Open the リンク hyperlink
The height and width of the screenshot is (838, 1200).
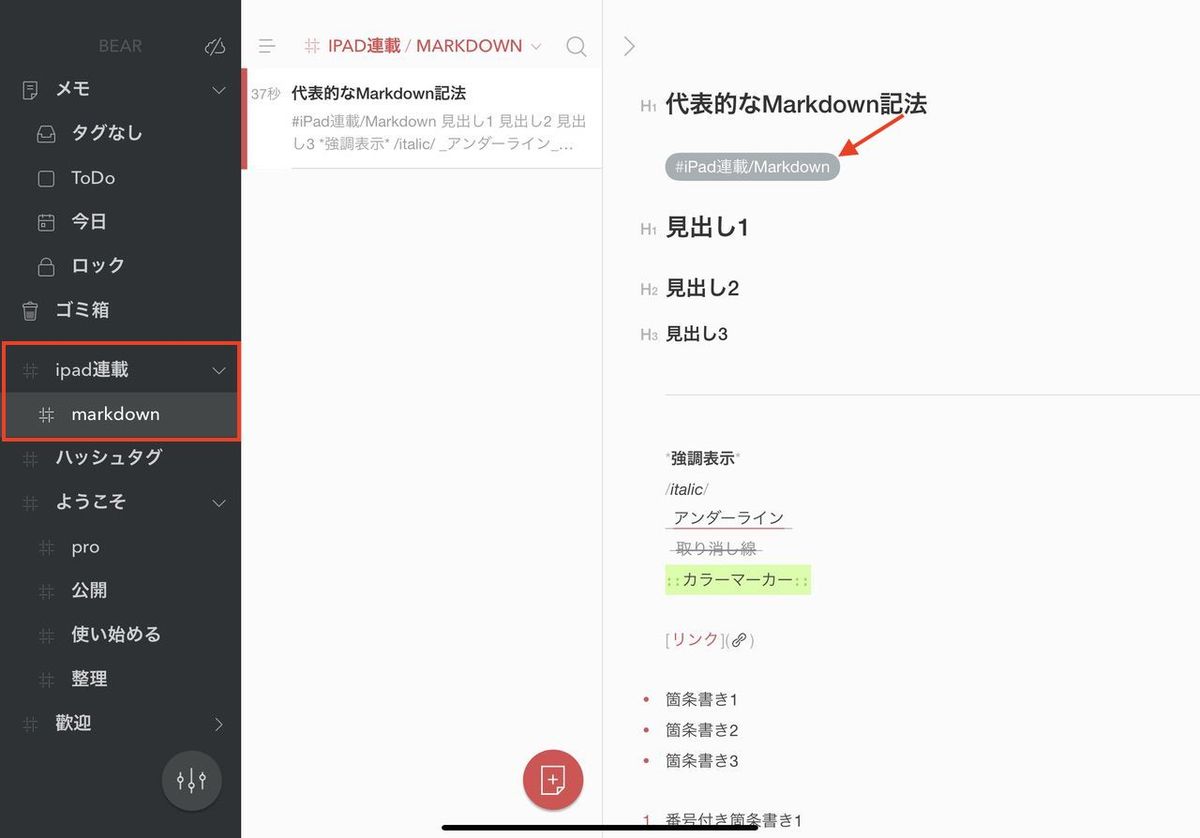pos(695,640)
